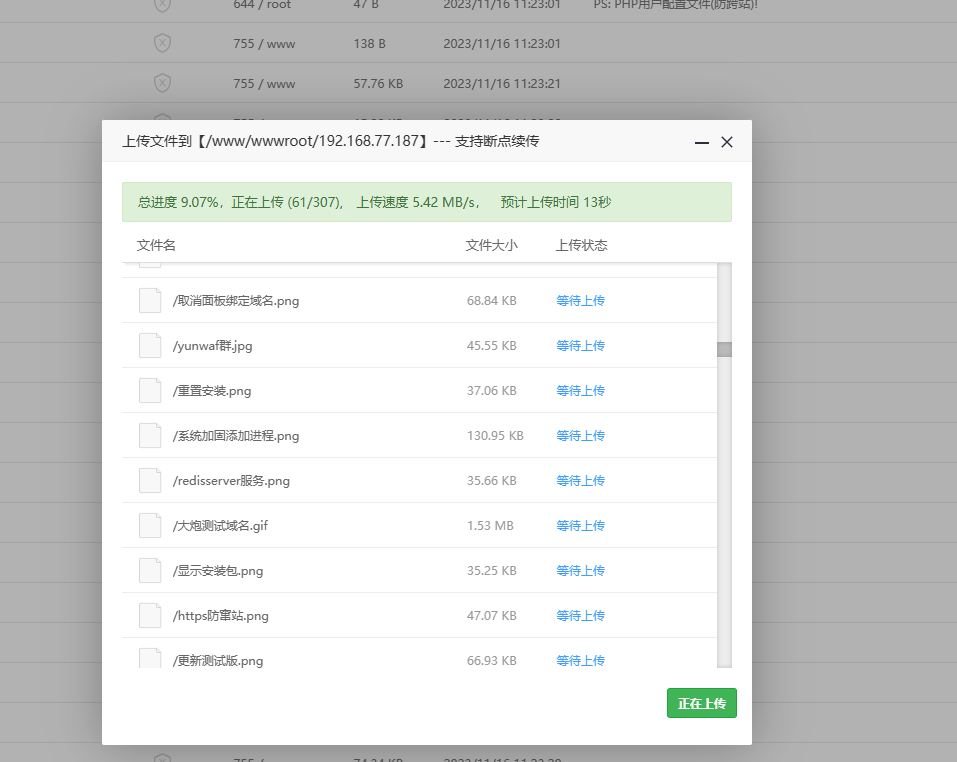Click the 47.07 KB size value
This screenshot has height=762, width=957.
[492, 616]
